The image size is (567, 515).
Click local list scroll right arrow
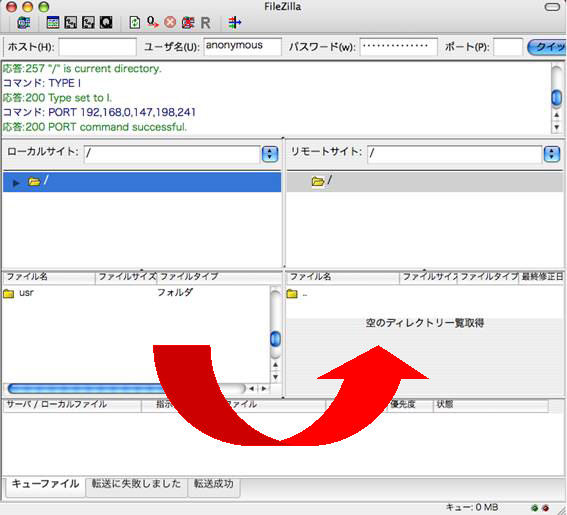point(264,389)
